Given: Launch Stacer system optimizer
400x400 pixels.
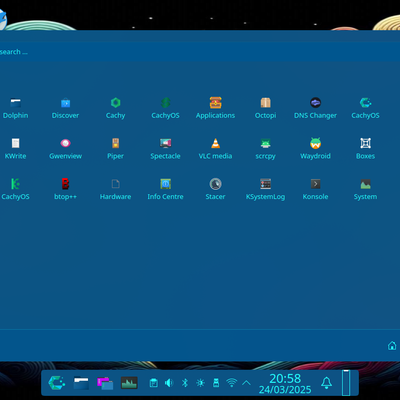Looking at the screenshot, I should point(215,189).
